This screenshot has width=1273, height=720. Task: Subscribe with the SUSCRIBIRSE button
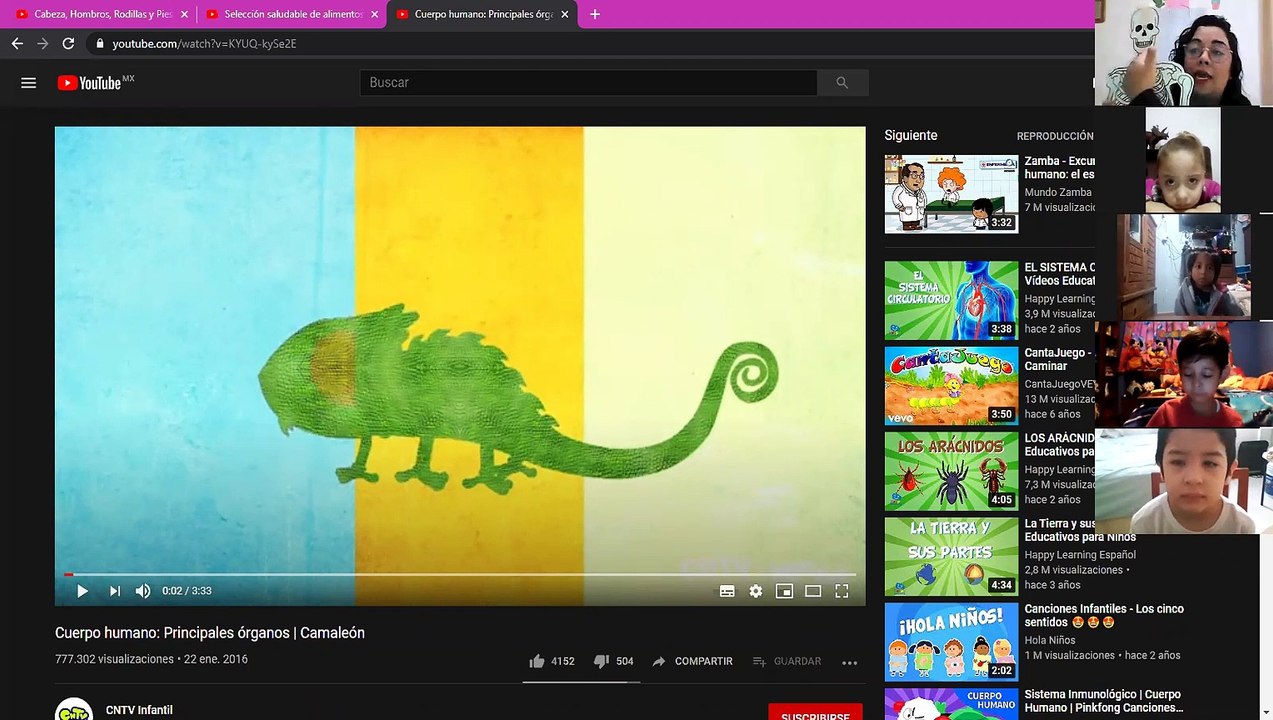(x=815, y=714)
